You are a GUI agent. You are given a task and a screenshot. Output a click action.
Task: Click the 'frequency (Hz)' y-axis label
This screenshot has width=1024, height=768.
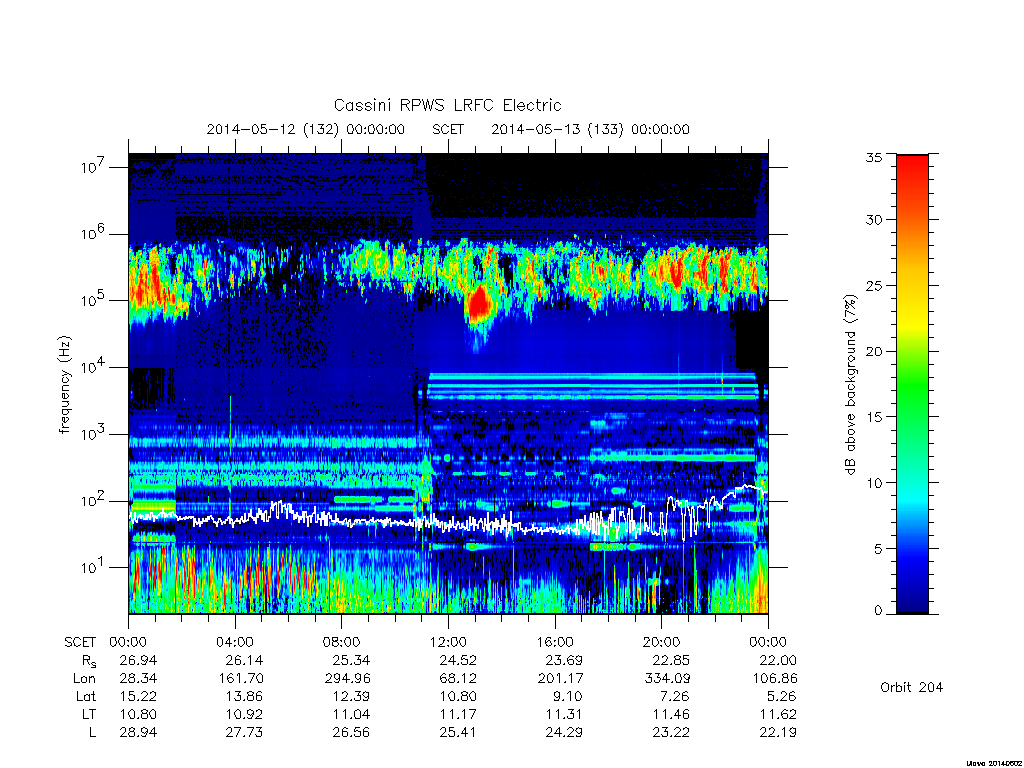point(64,385)
